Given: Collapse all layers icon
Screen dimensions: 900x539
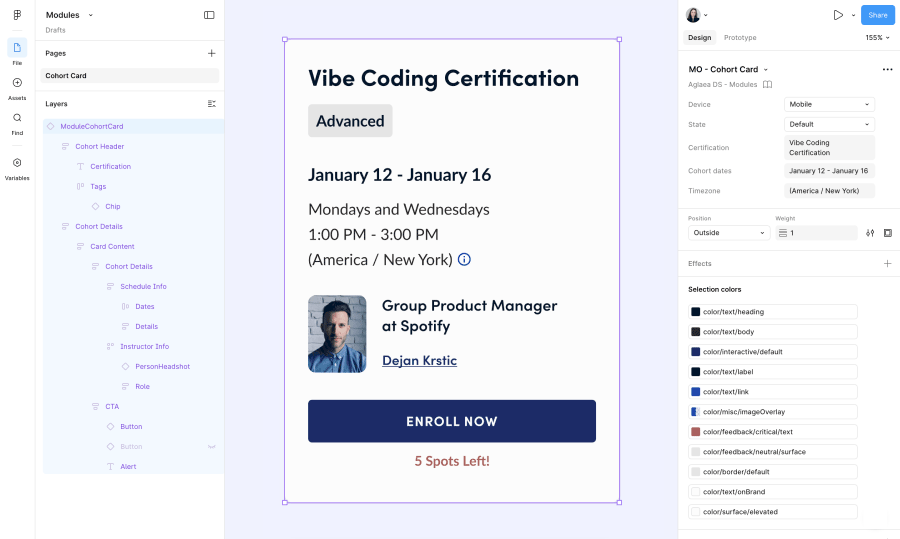Looking at the screenshot, I should pos(211,104).
